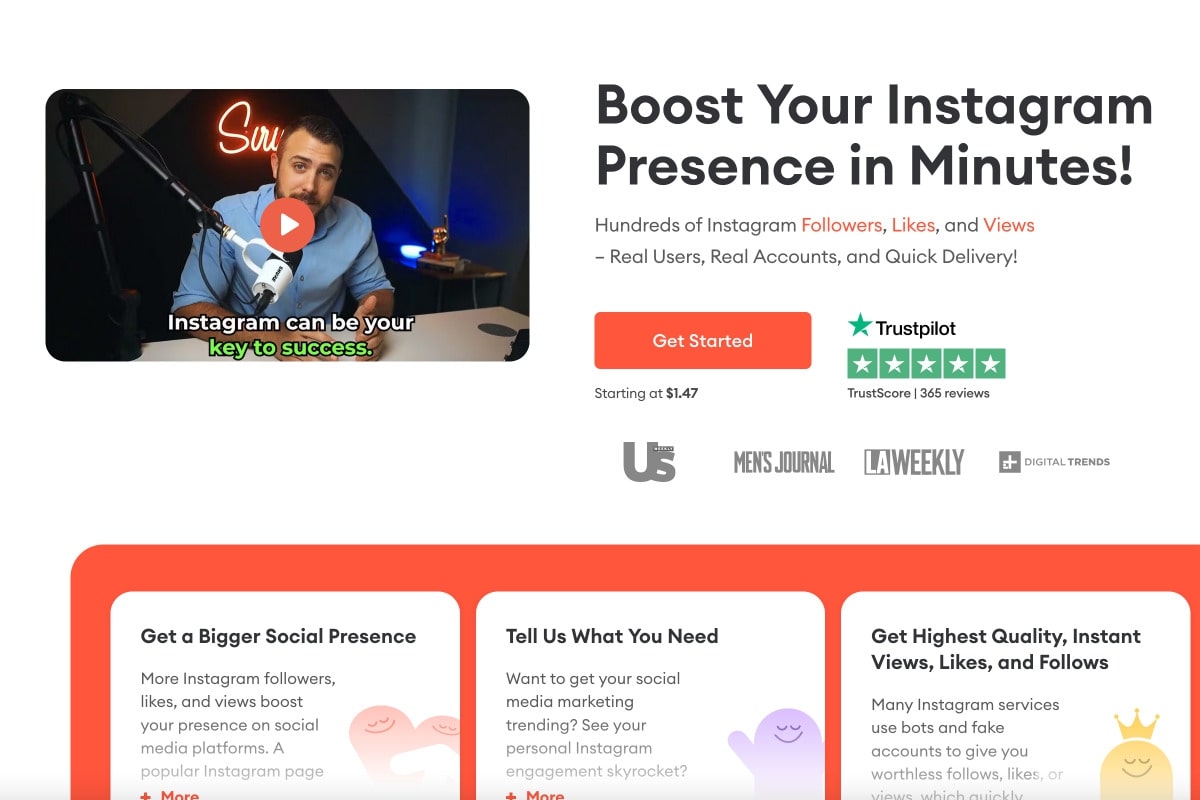Click the video thumbnail caption text

tap(290, 335)
